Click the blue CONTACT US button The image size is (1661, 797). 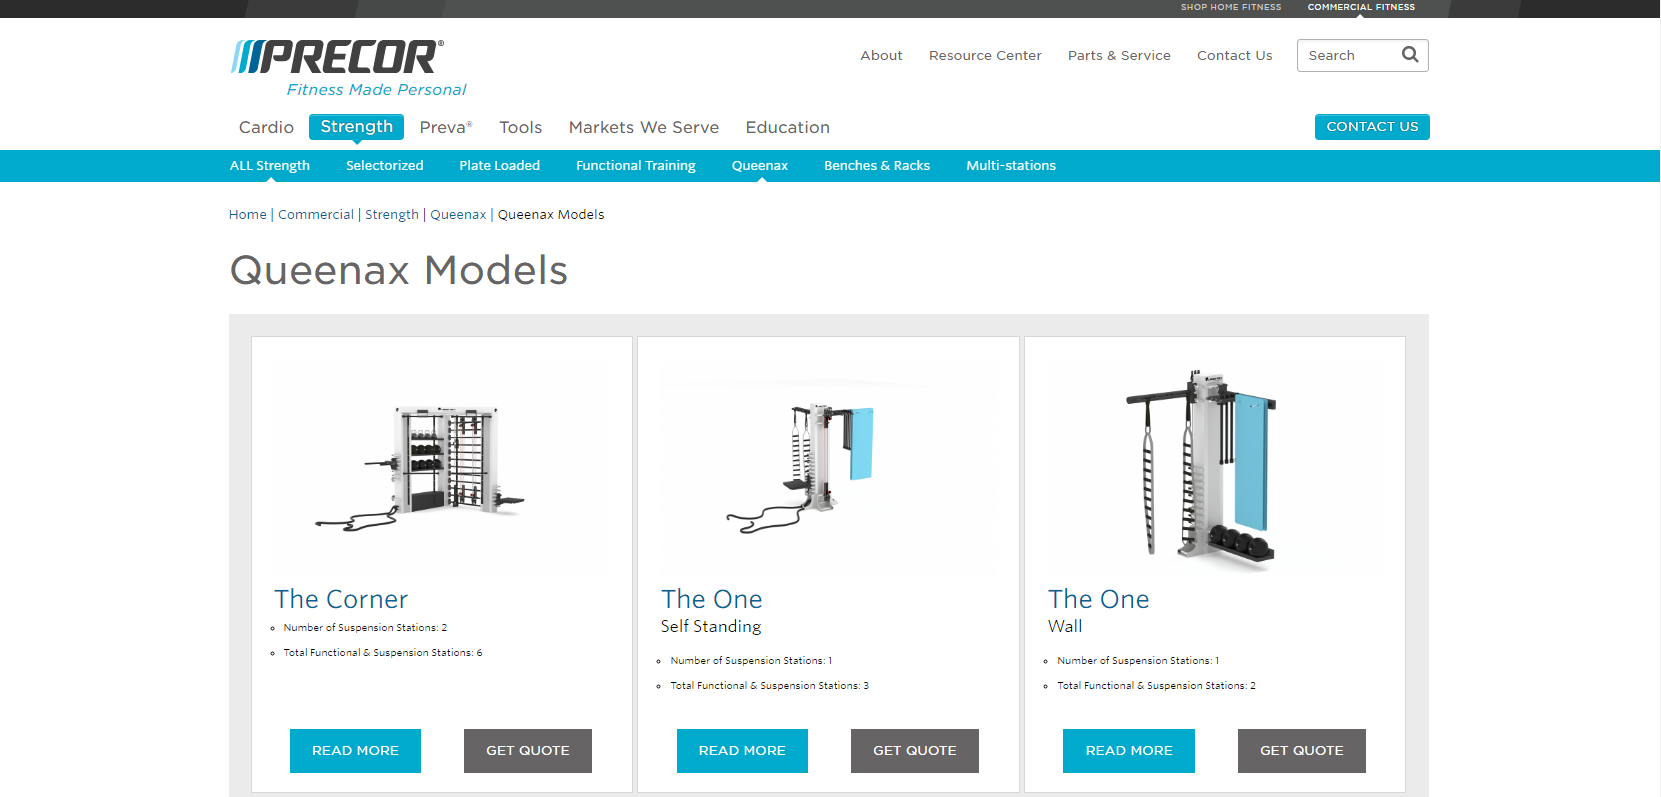1372,127
